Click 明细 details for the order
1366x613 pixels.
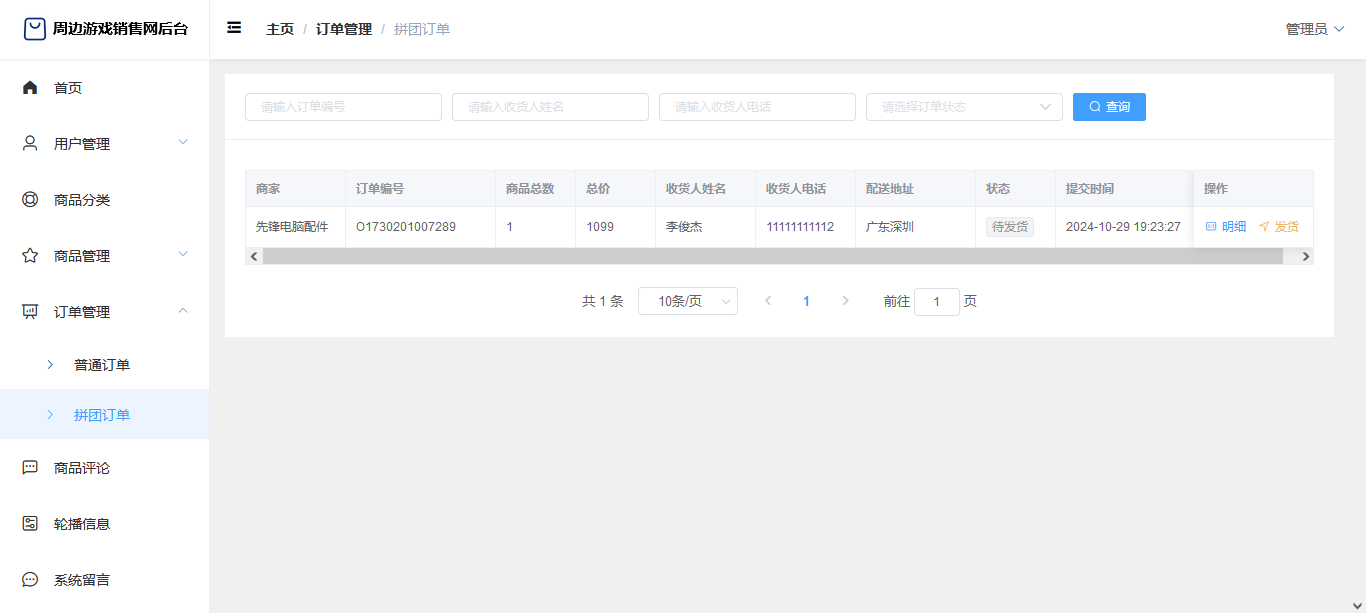(1226, 227)
